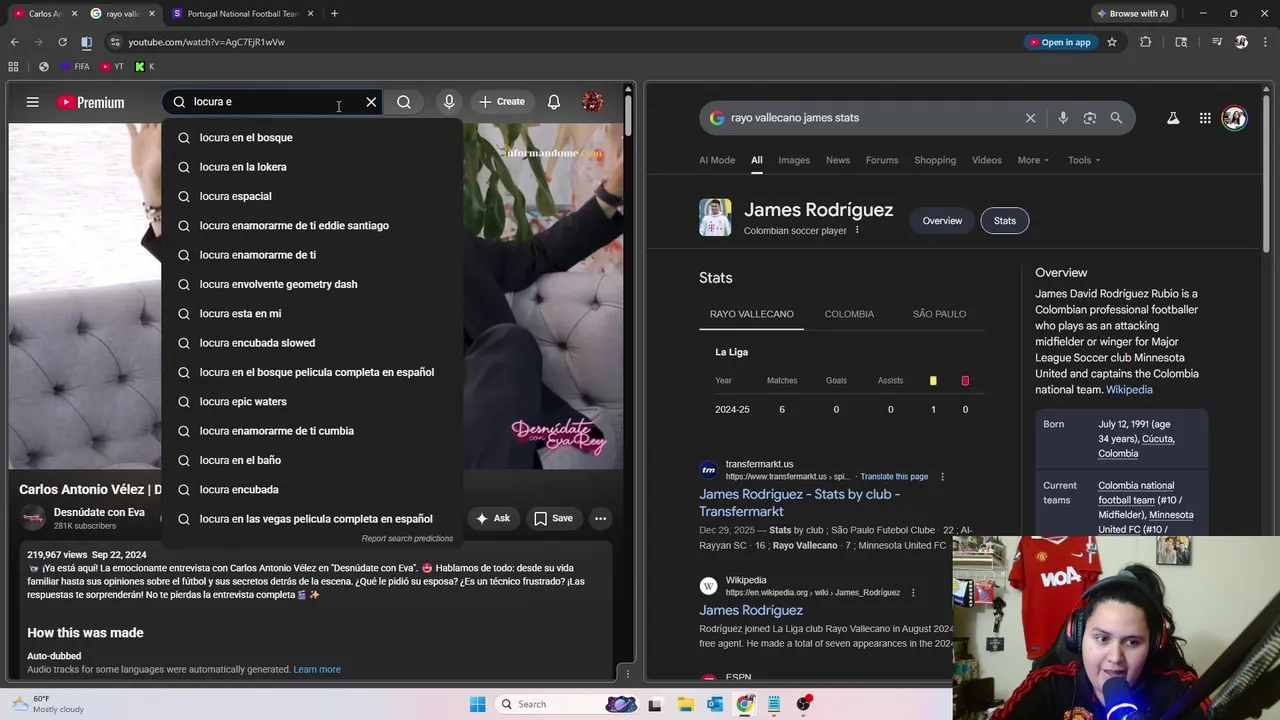Switch stats to the SÃO PAULO tab
Viewport: 1280px width, 720px height.
939,314
